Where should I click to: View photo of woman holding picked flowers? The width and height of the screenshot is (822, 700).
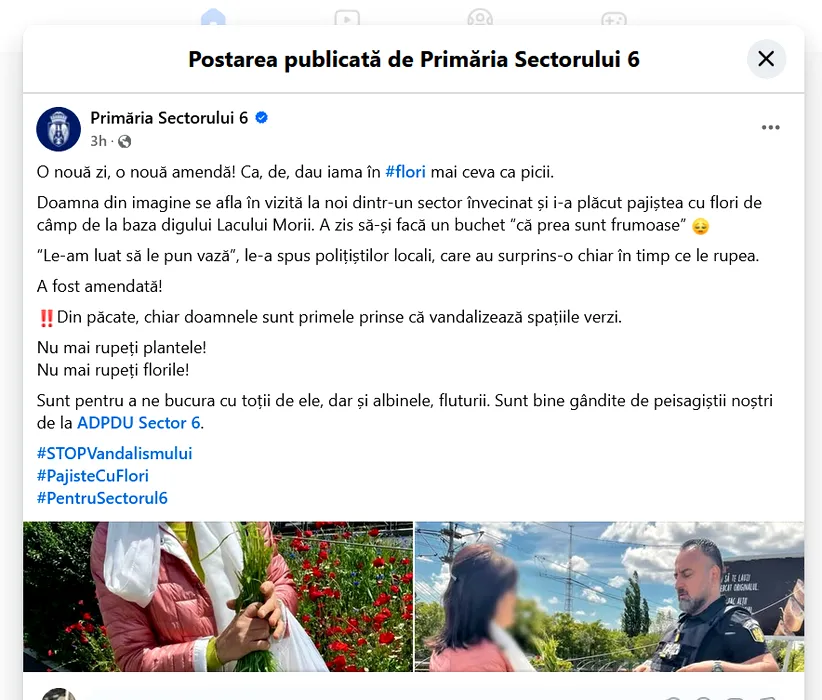click(218, 597)
